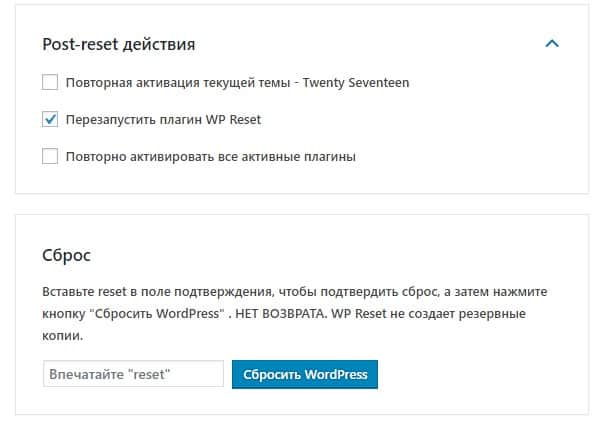Image resolution: width=601 pixels, height=421 pixels.
Task: Click the "Повторно активировать все активные плагины" label
Action: [x=211, y=156]
